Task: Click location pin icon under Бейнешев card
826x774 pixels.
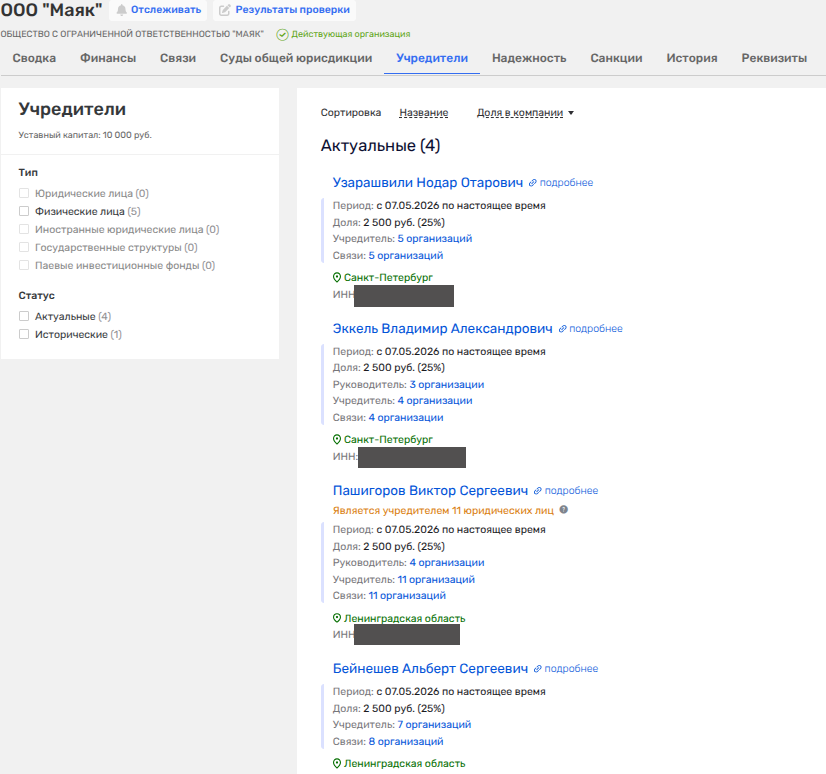Action: point(337,763)
